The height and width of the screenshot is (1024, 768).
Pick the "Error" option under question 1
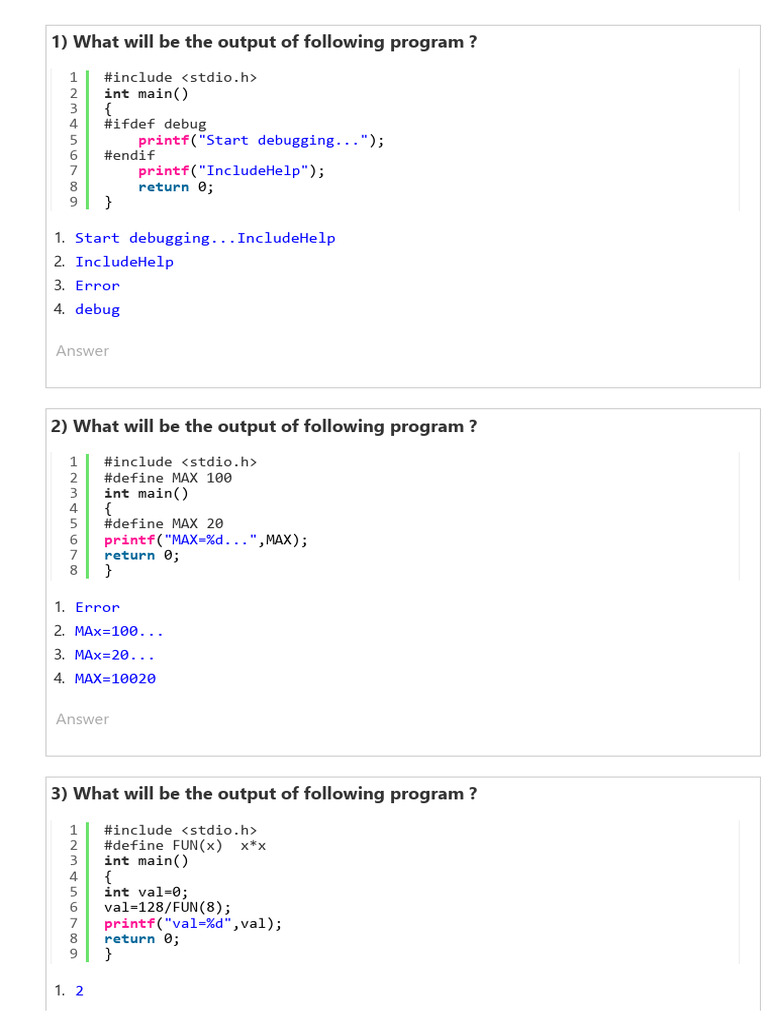(x=97, y=286)
